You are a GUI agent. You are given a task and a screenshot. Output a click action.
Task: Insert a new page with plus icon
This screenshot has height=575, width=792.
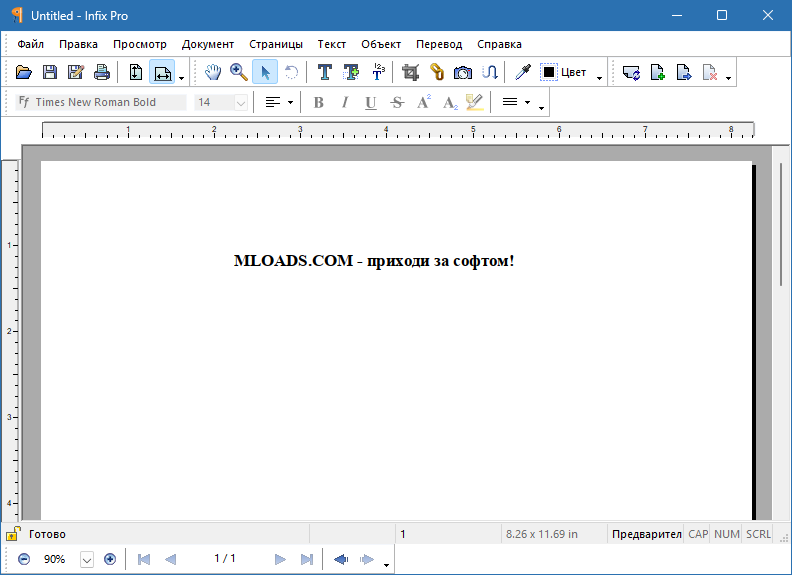pyautogui.click(x=658, y=72)
